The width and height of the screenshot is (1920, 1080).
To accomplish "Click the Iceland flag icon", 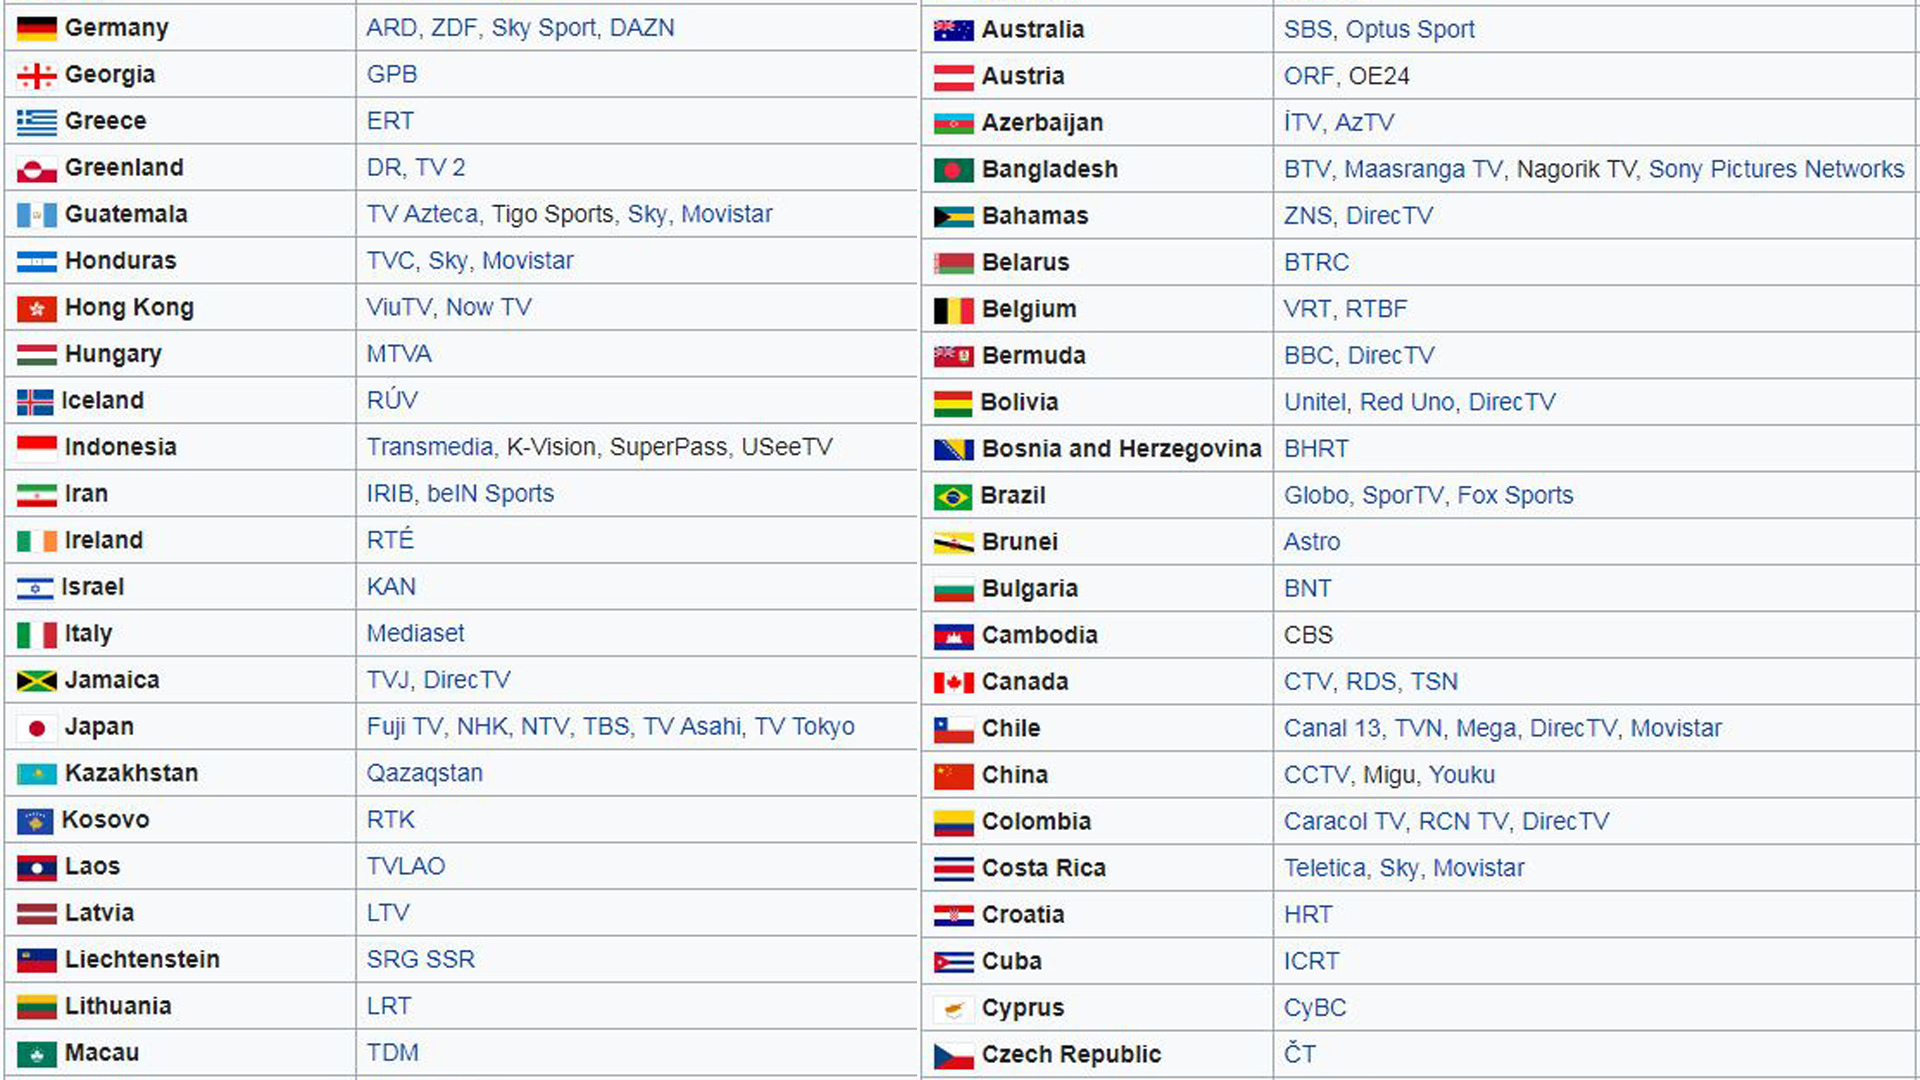I will click(35, 402).
